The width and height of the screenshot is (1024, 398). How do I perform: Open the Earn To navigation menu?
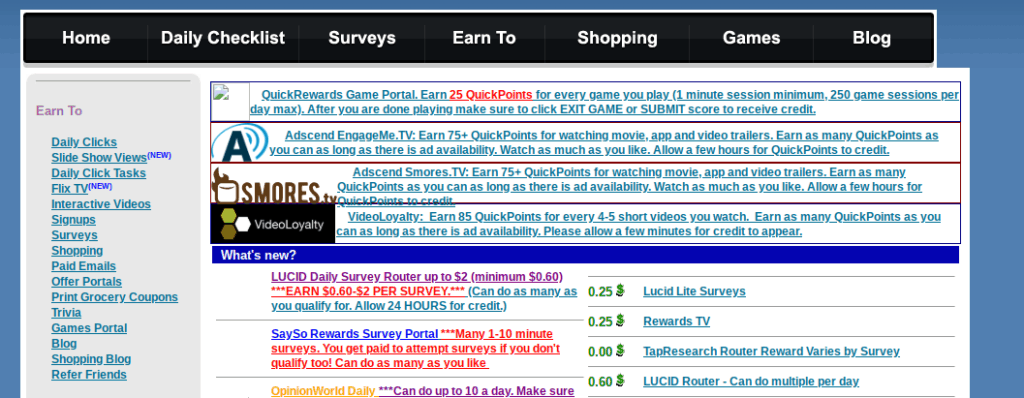coord(485,38)
